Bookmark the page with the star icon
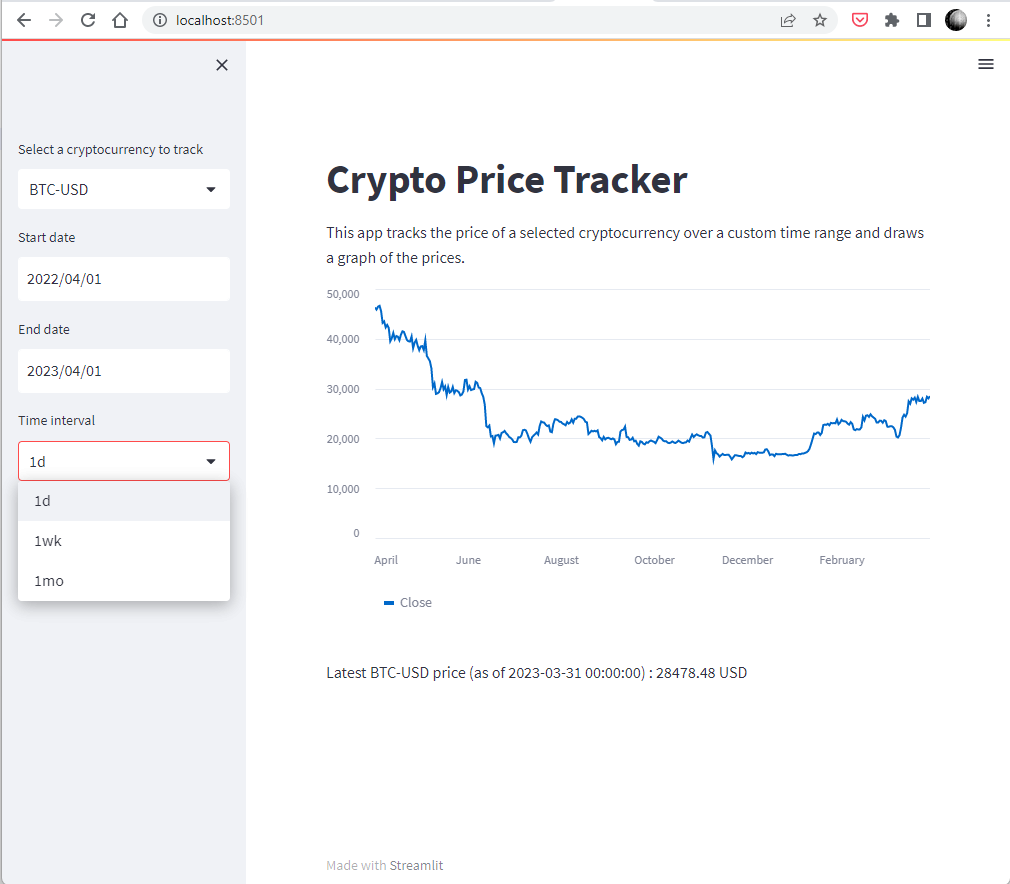This screenshot has width=1010, height=884. 821,20
